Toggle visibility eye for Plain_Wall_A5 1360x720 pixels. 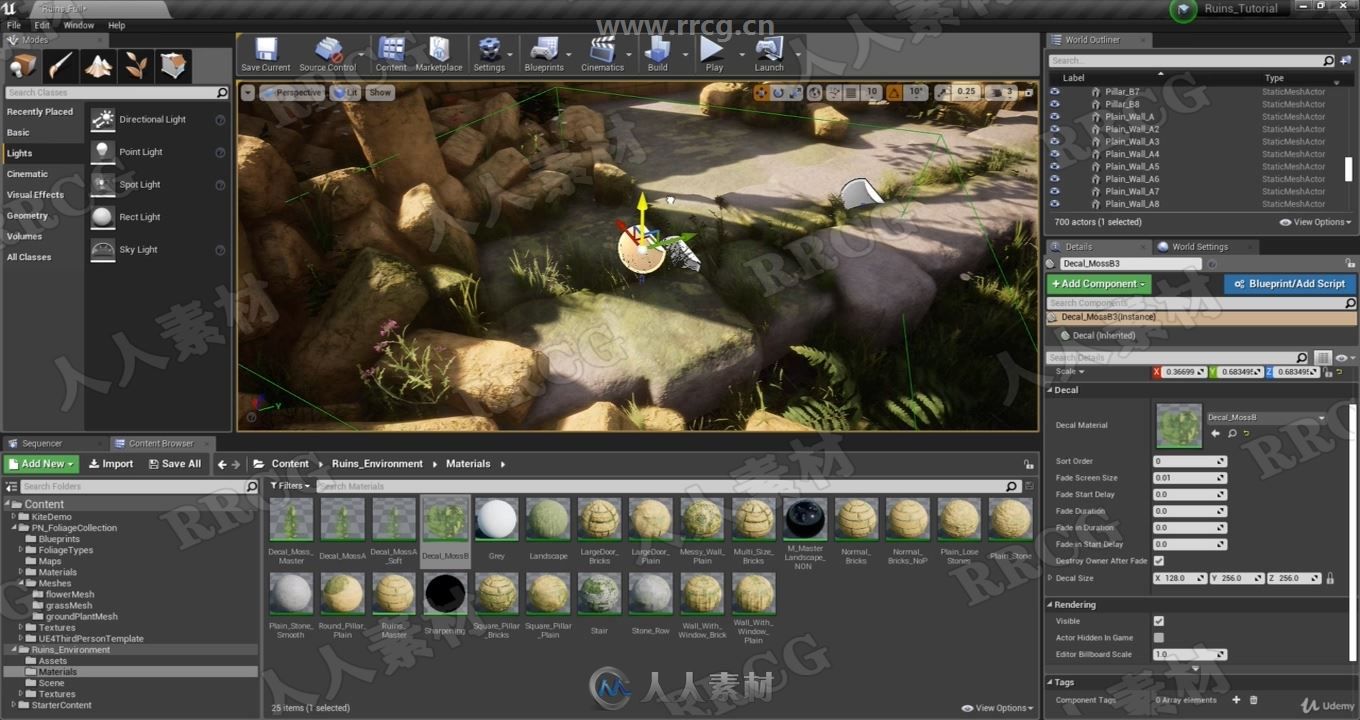coord(1054,166)
